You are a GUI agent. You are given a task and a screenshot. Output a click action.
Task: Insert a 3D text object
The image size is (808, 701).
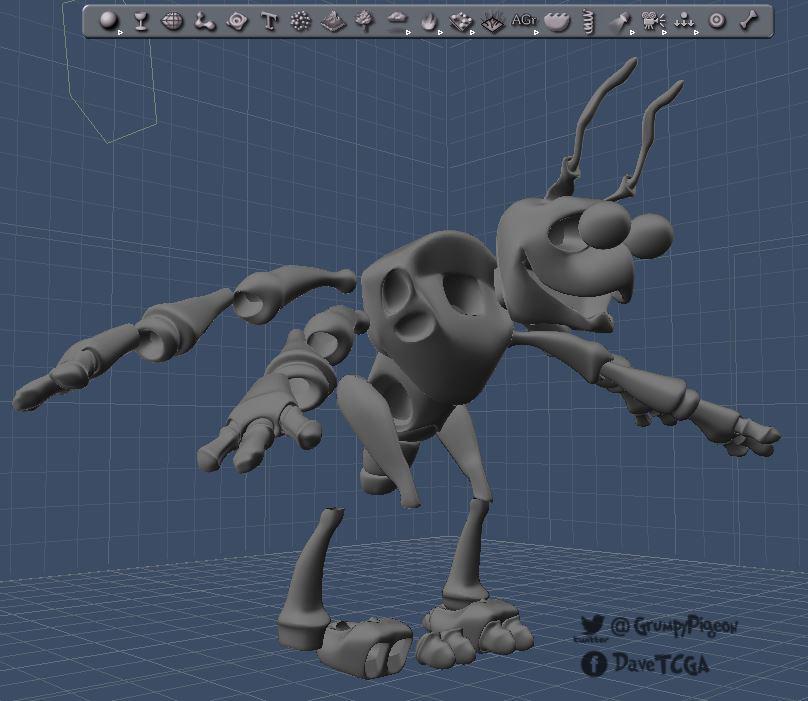(x=269, y=22)
